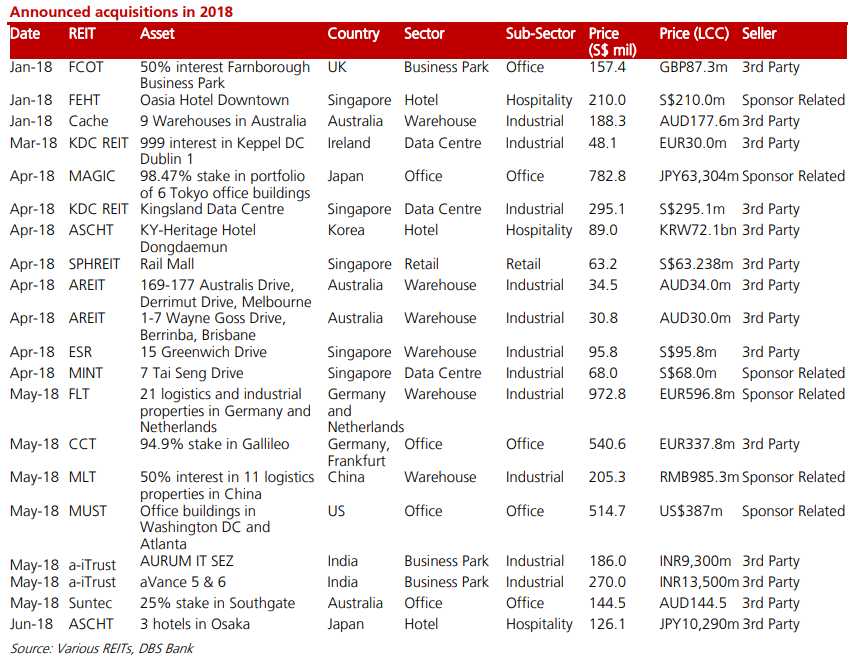Click the 'Suntec' REIT cell

(x=90, y=603)
